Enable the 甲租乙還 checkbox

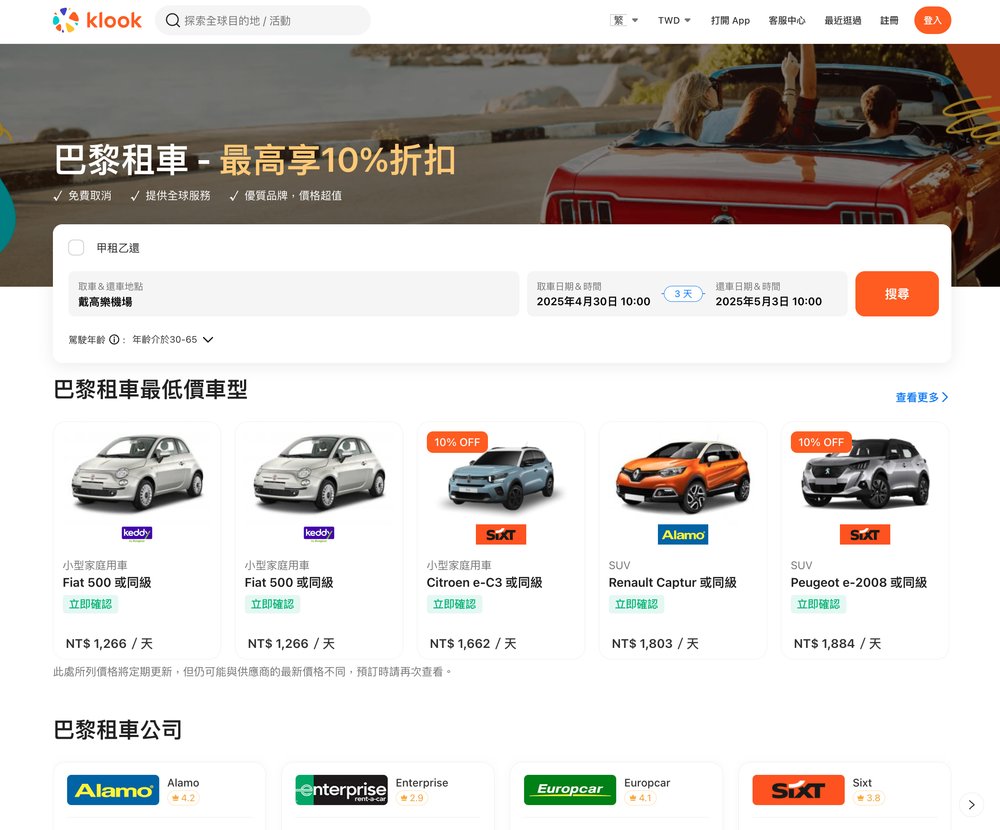pos(76,247)
